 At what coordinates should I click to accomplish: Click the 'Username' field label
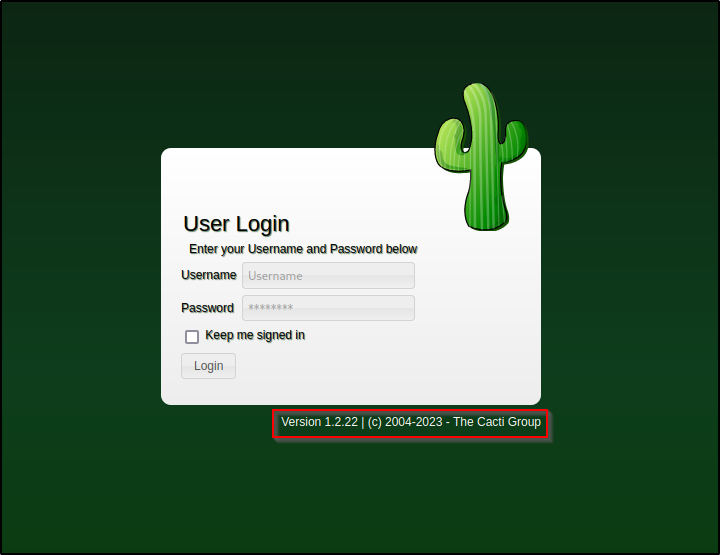point(208,275)
